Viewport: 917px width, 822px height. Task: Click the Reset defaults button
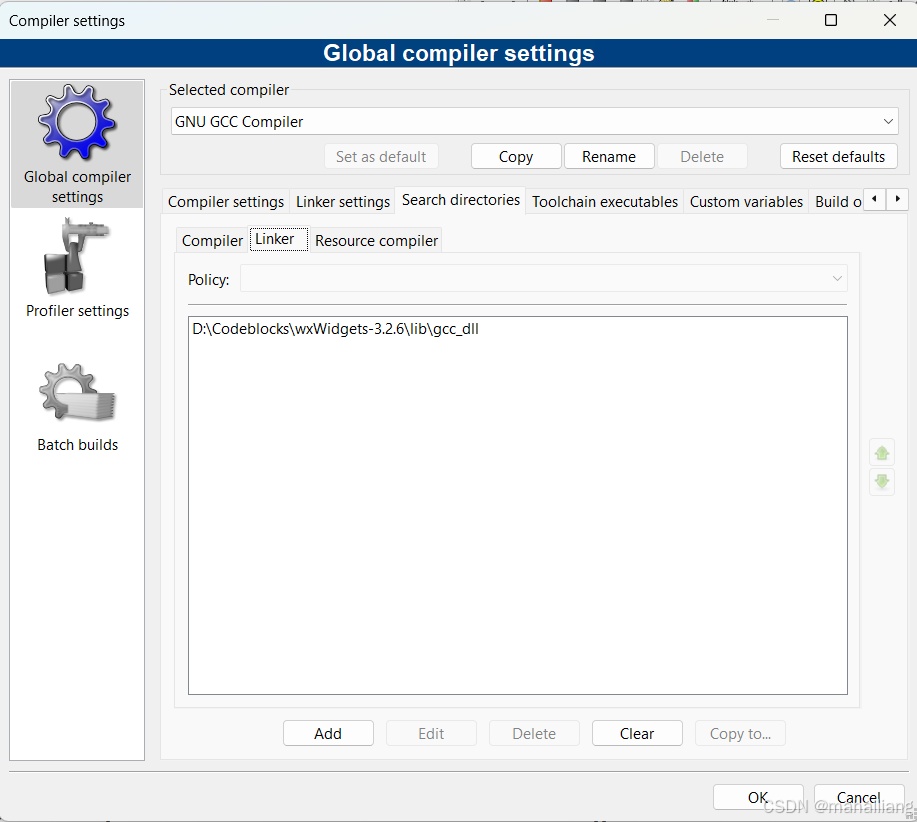tap(838, 157)
